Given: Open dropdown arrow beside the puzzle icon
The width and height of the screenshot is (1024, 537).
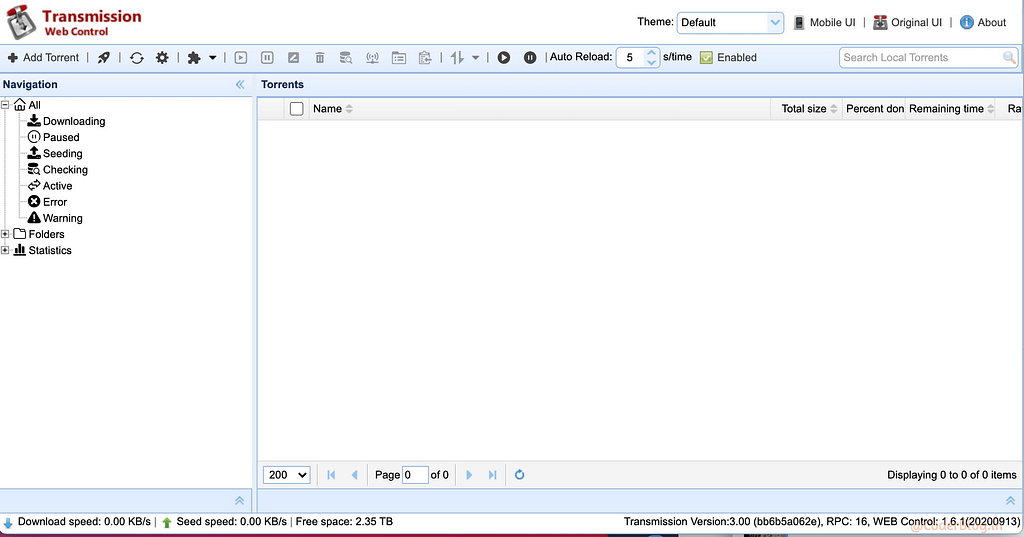Looking at the screenshot, I should tap(212, 57).
